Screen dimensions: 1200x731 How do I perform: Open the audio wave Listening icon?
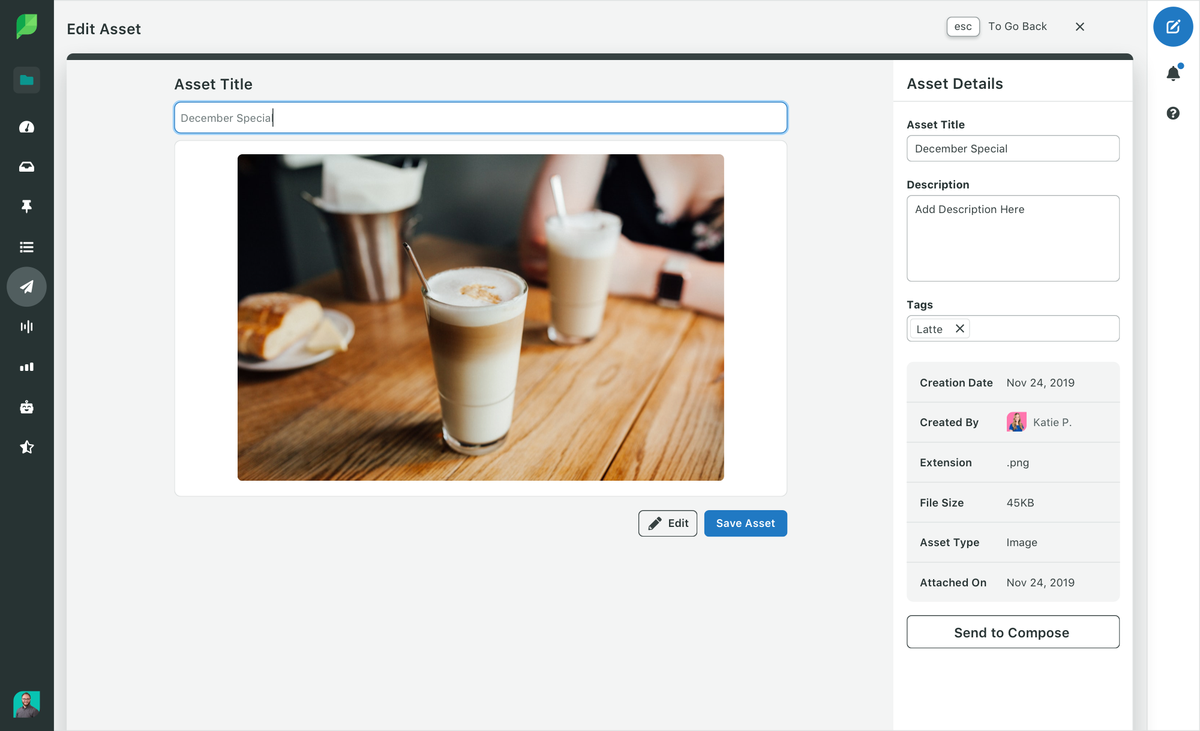[27, 327]
